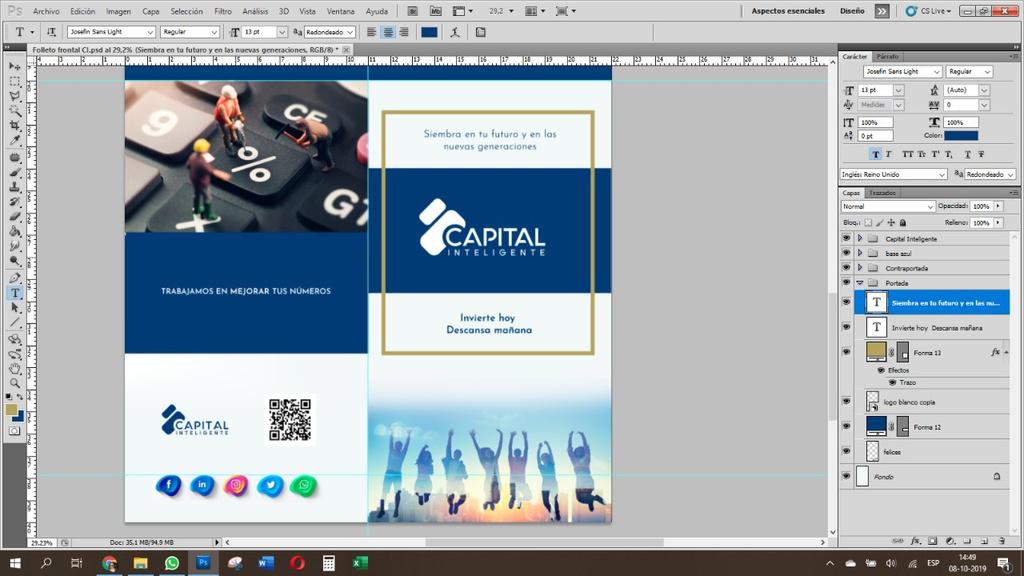Select the Crop tool

click(x=14, y=125)
